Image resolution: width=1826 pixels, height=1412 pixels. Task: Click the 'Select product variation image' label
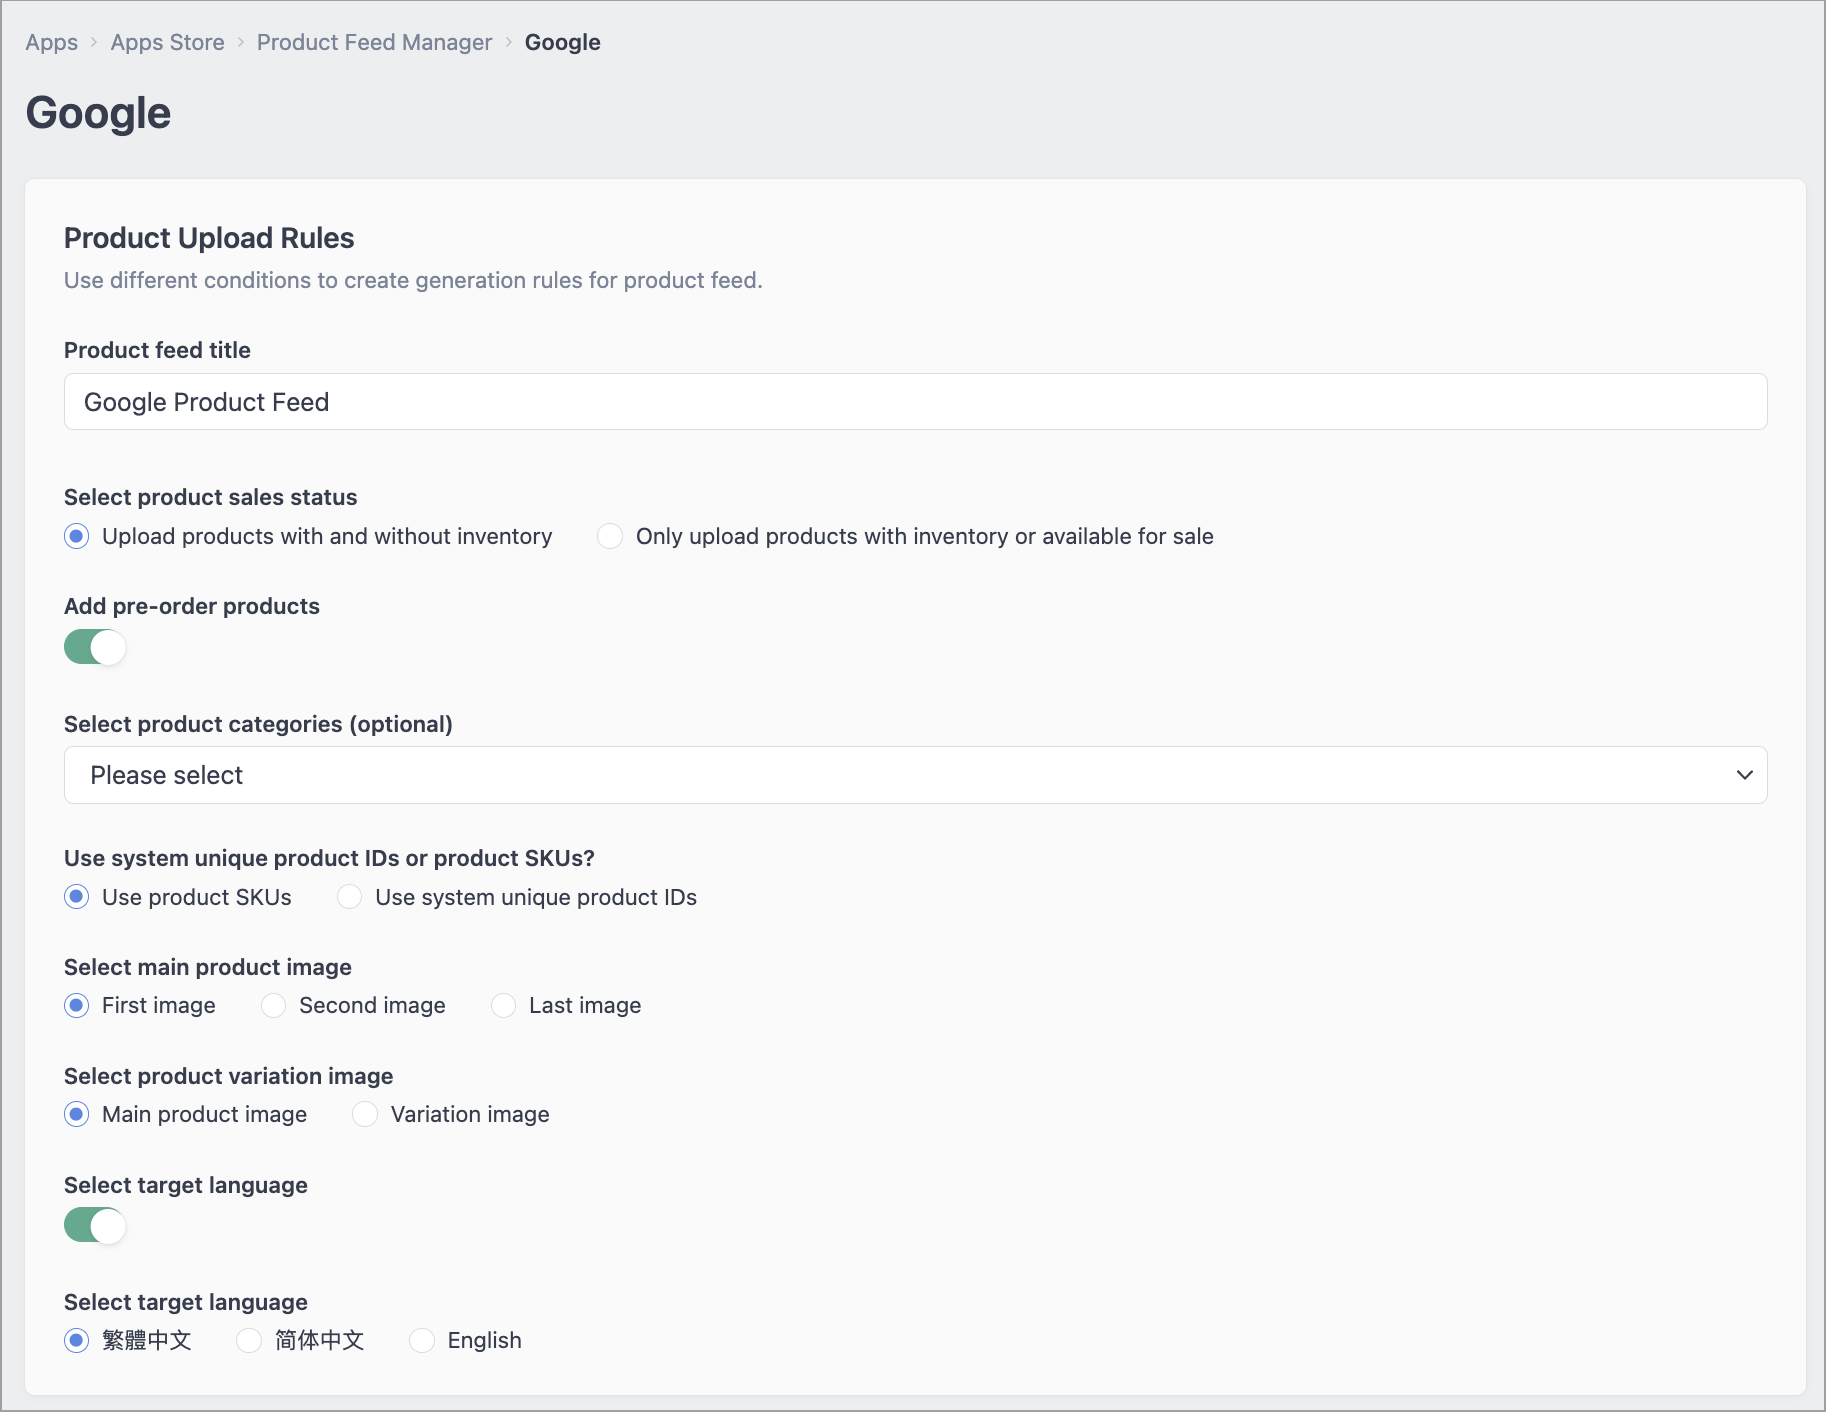[228, 1076]
